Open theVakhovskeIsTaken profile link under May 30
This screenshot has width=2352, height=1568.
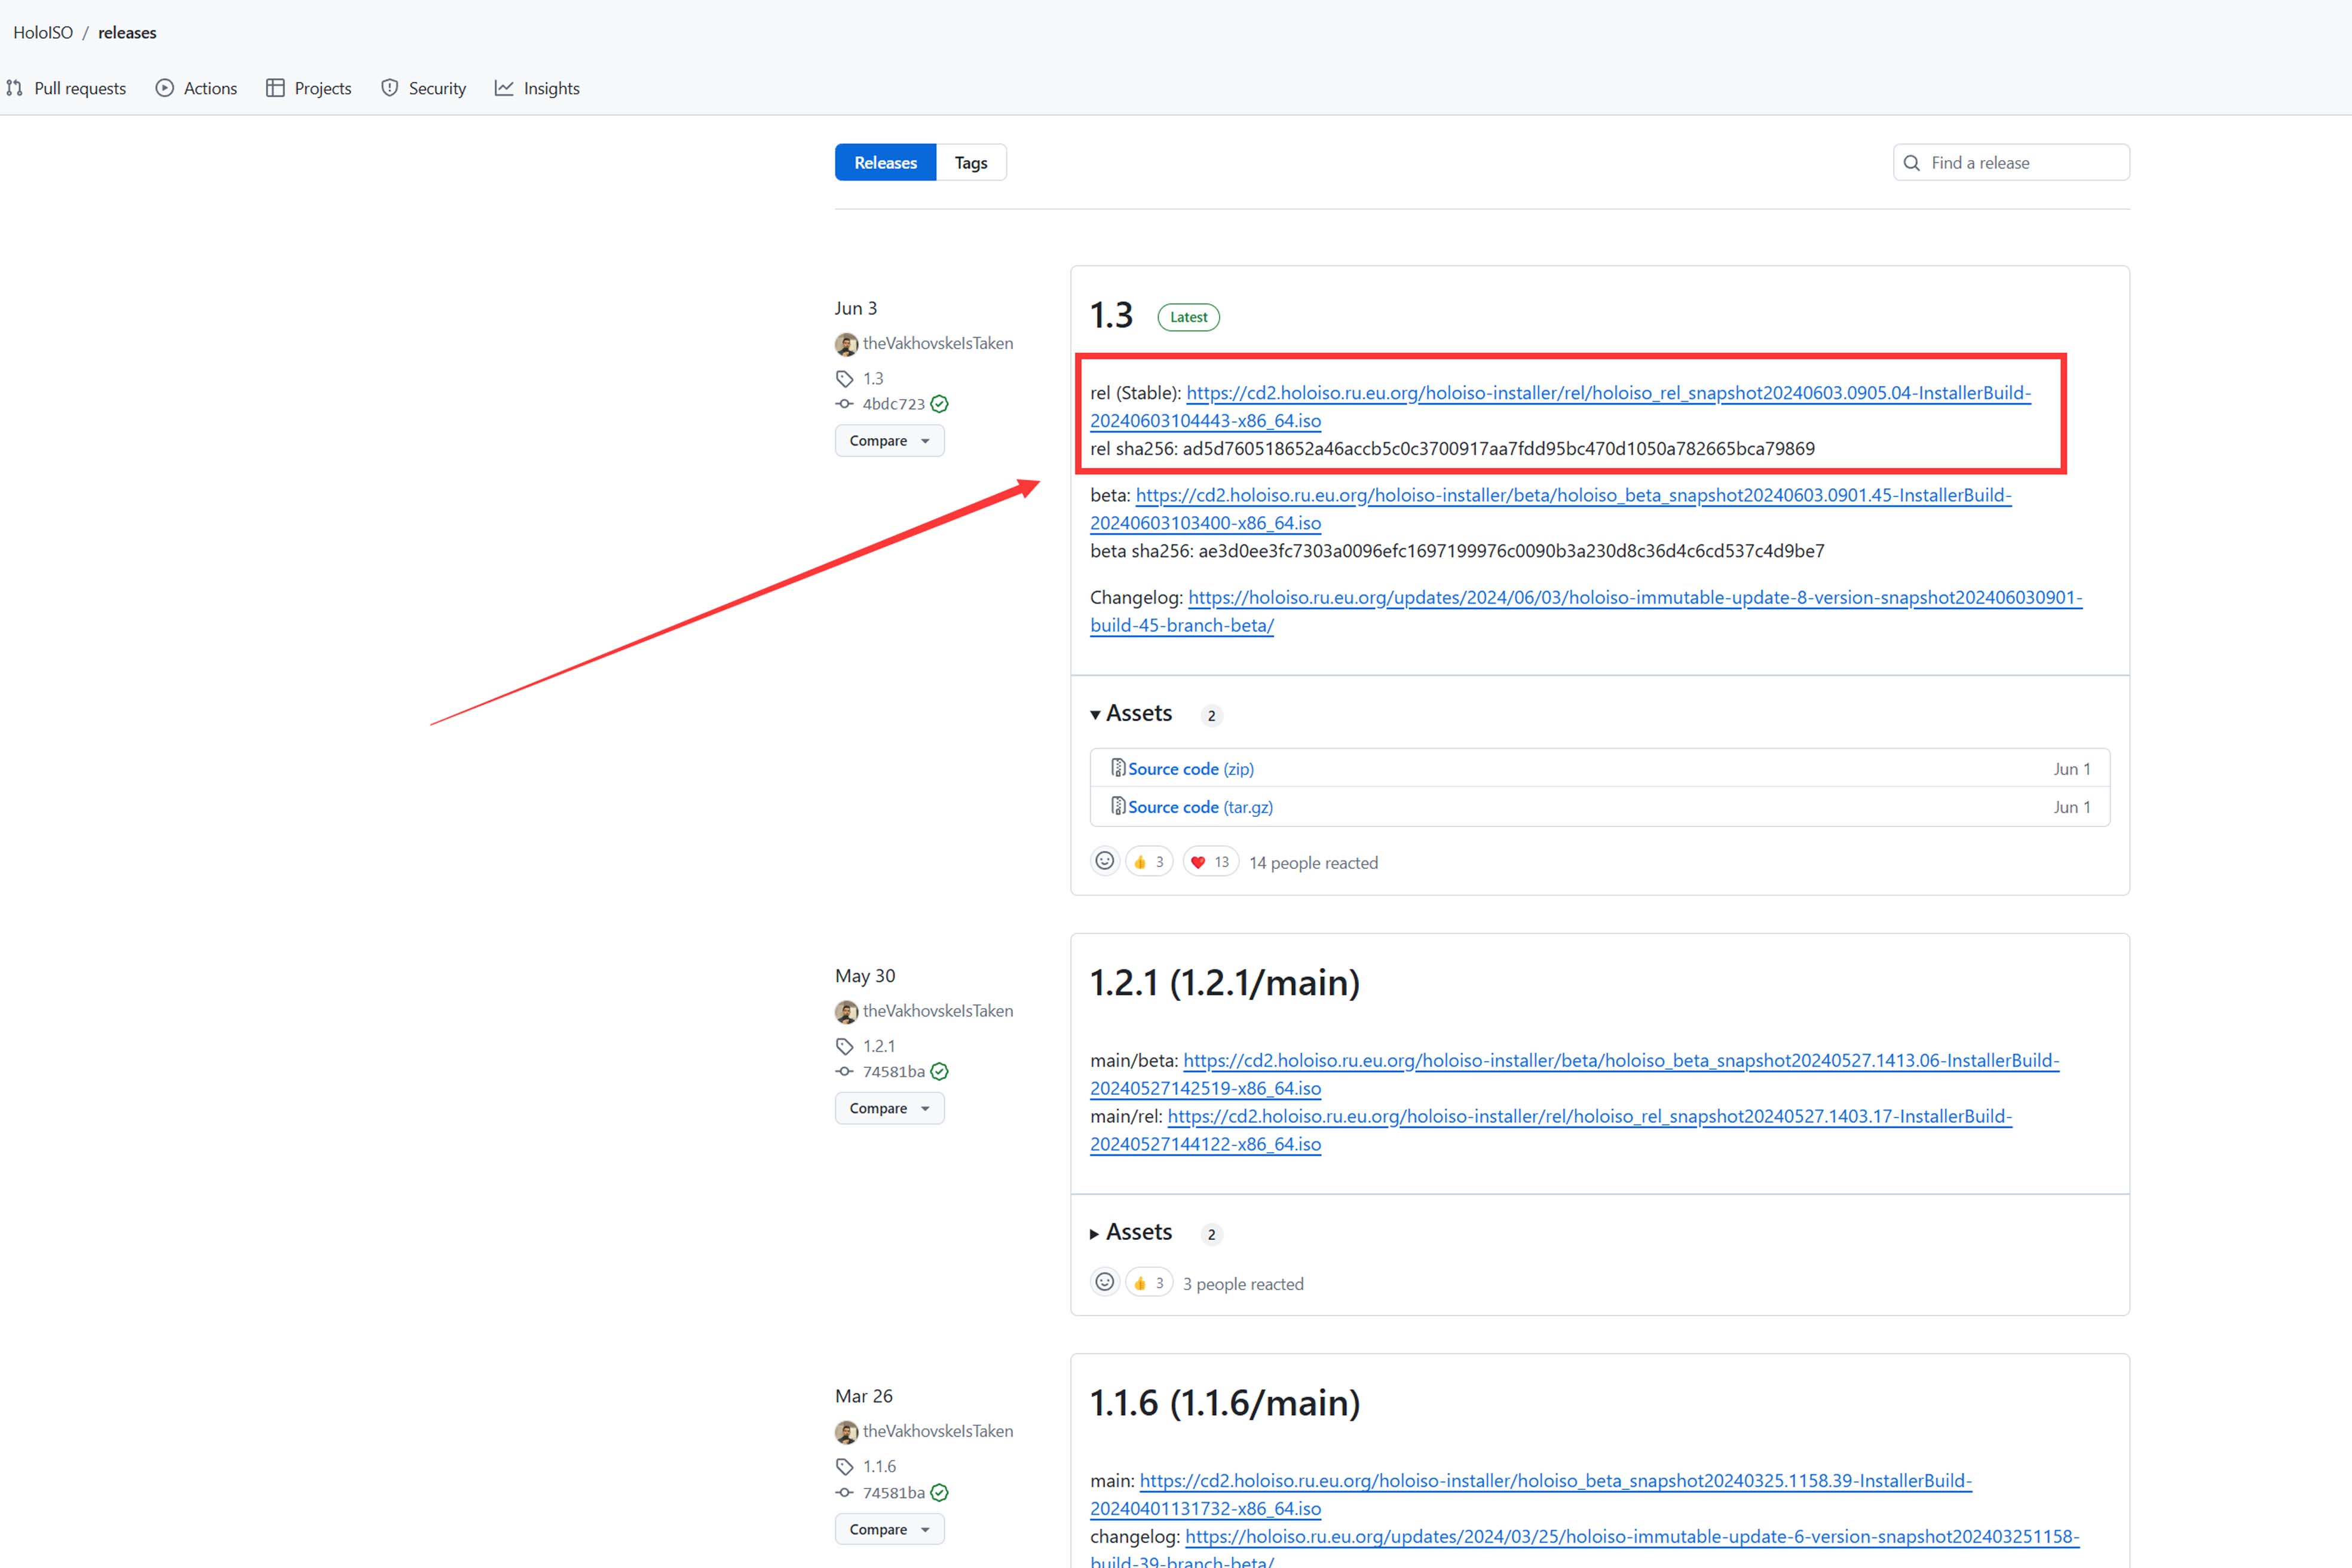click(938, 1011)
